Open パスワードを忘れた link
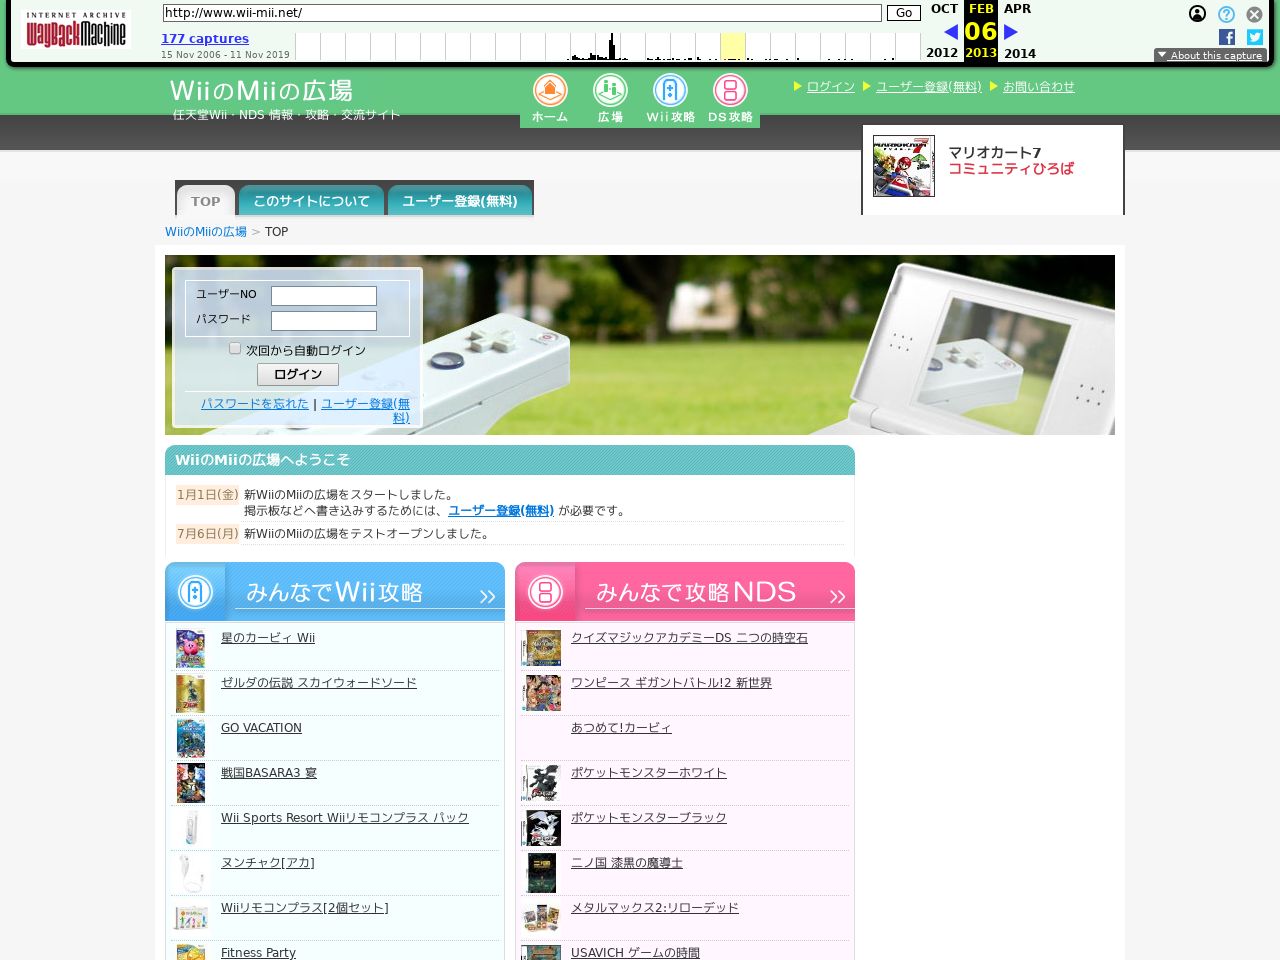 [255, 404]
